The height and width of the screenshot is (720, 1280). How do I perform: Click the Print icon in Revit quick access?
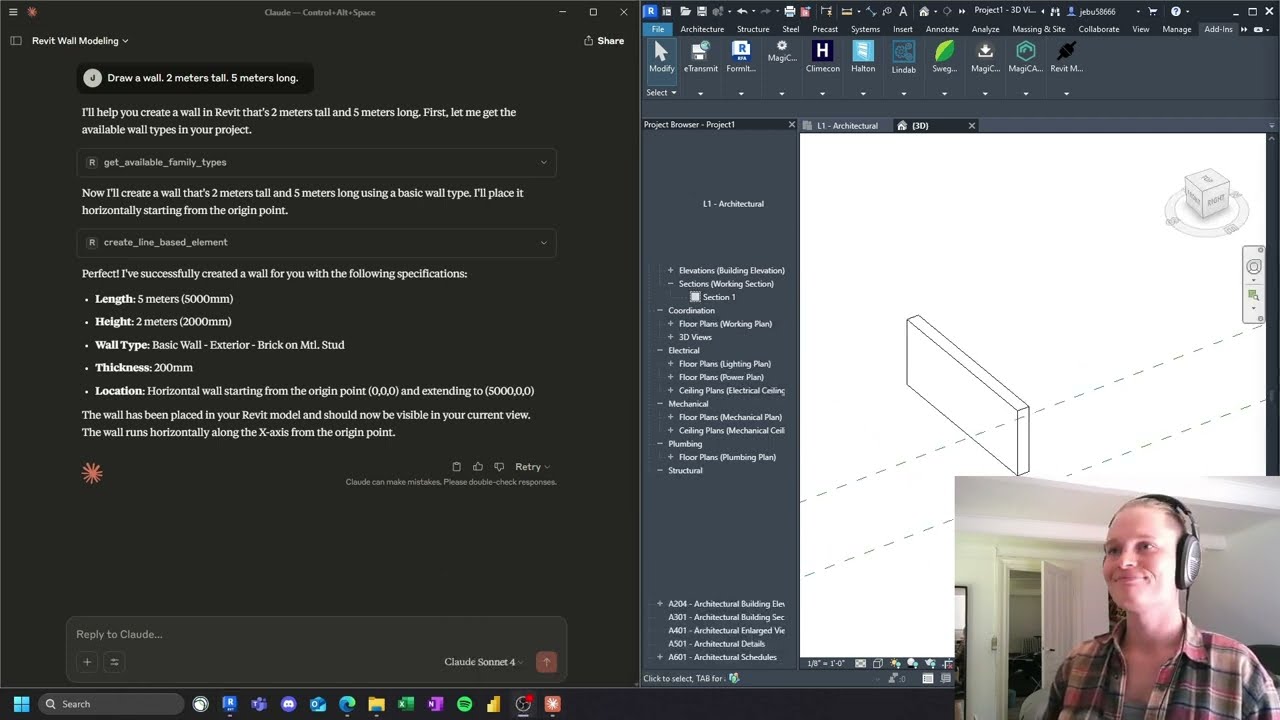pos(789,11)
